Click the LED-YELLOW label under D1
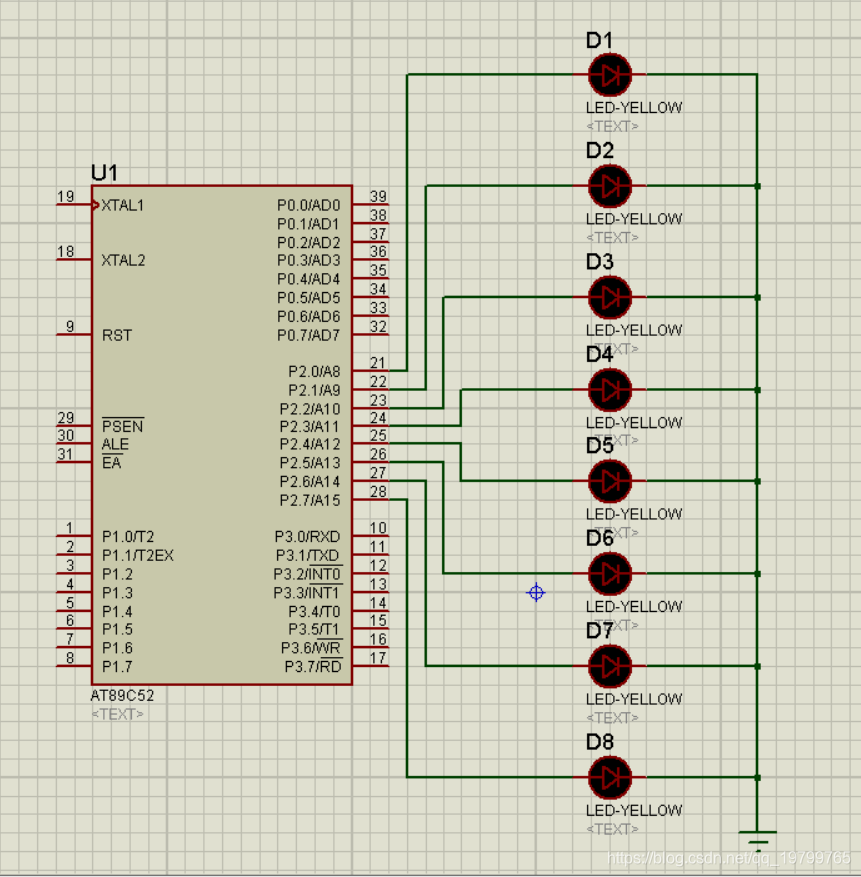Screen dimensions: 861x877 (x=634, y=107)
